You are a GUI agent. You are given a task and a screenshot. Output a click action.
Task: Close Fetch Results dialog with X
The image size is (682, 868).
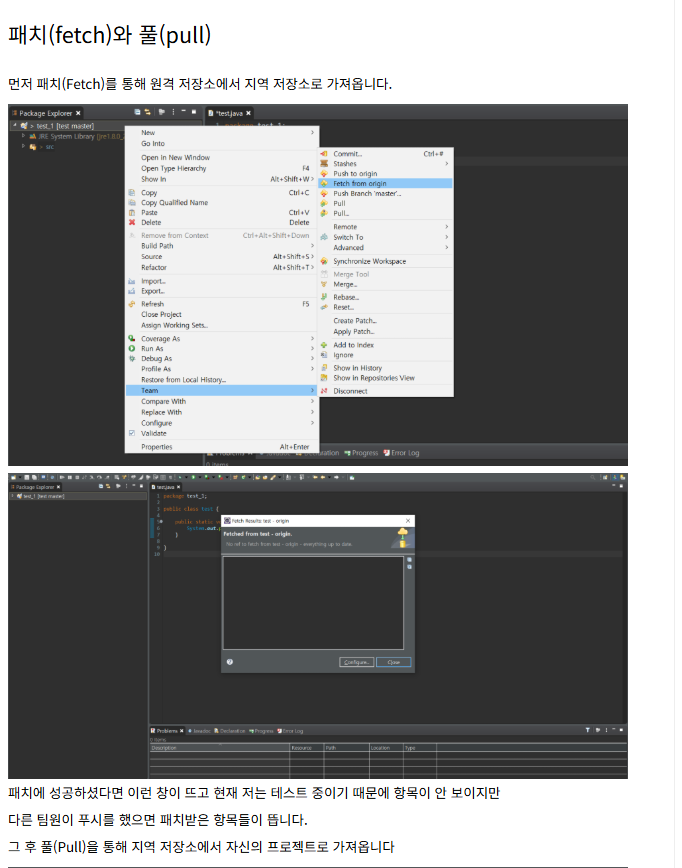click(408, 521)
